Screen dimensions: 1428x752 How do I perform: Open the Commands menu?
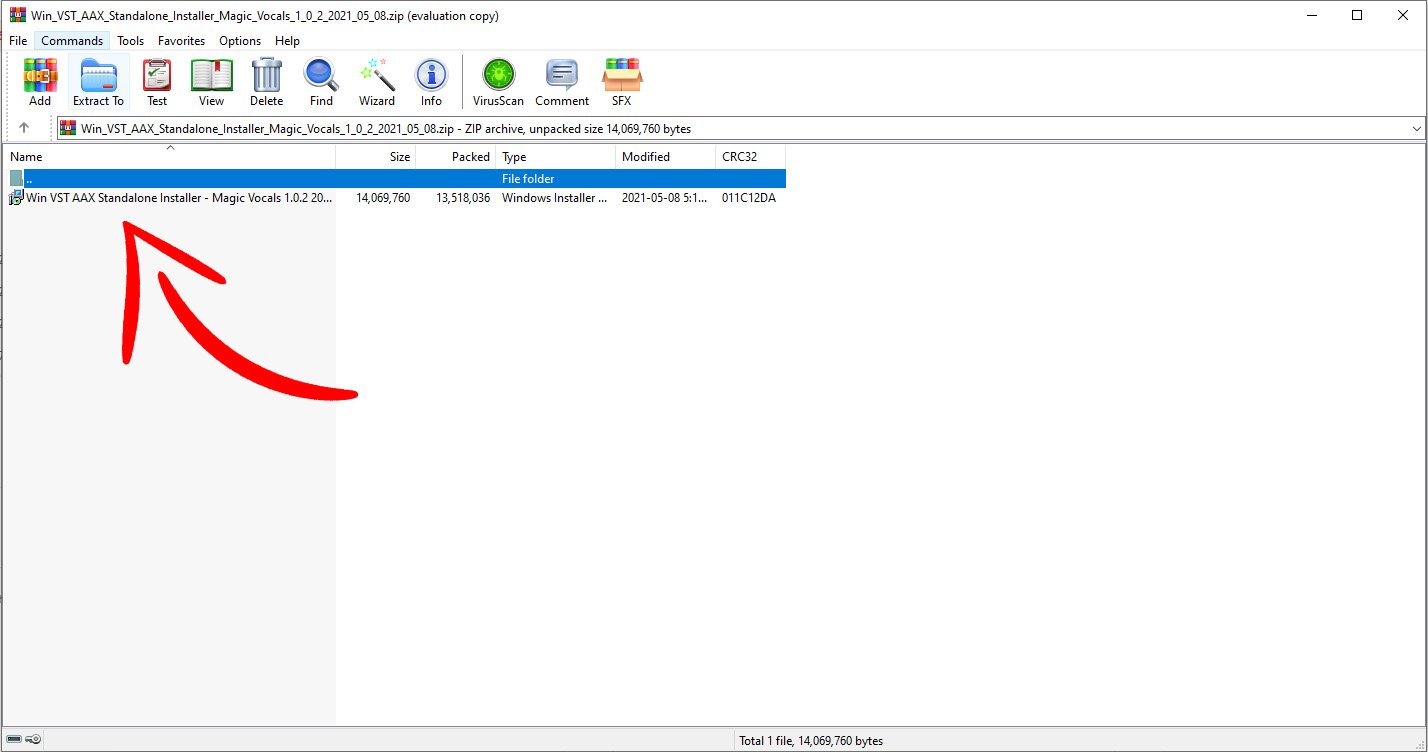[x=72, y=41]
